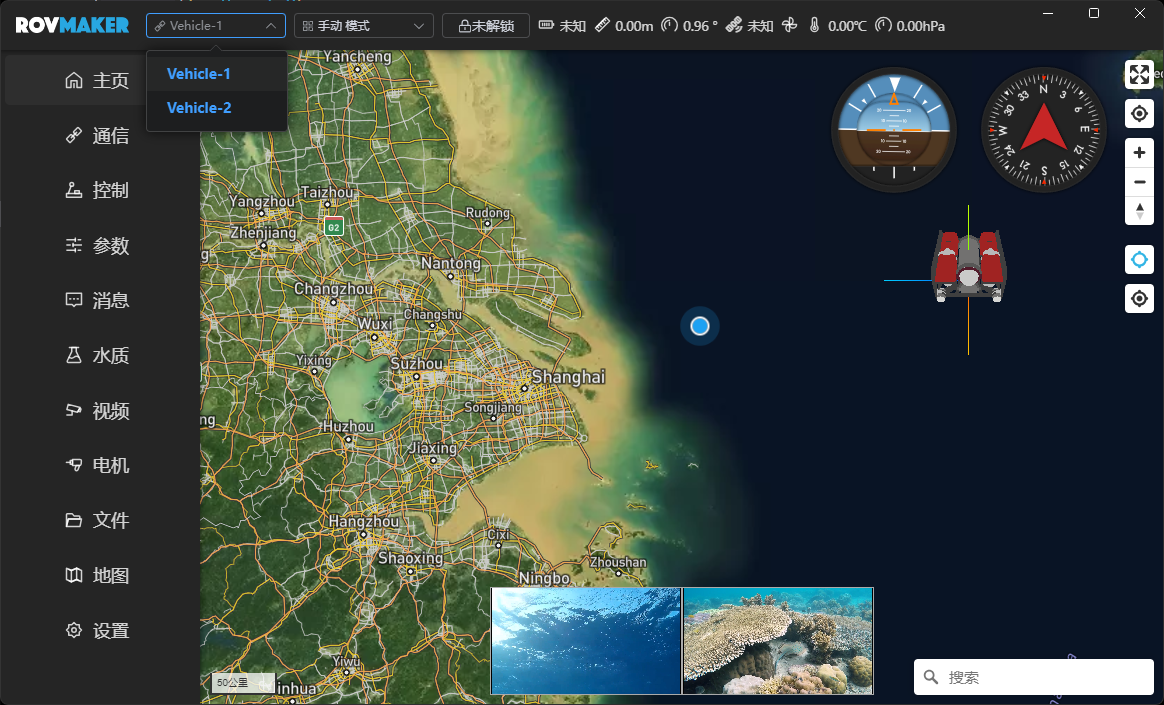The image size is (1164, 705).
Task: Click the satellite GPS status icon
Action: pos(734,26)
